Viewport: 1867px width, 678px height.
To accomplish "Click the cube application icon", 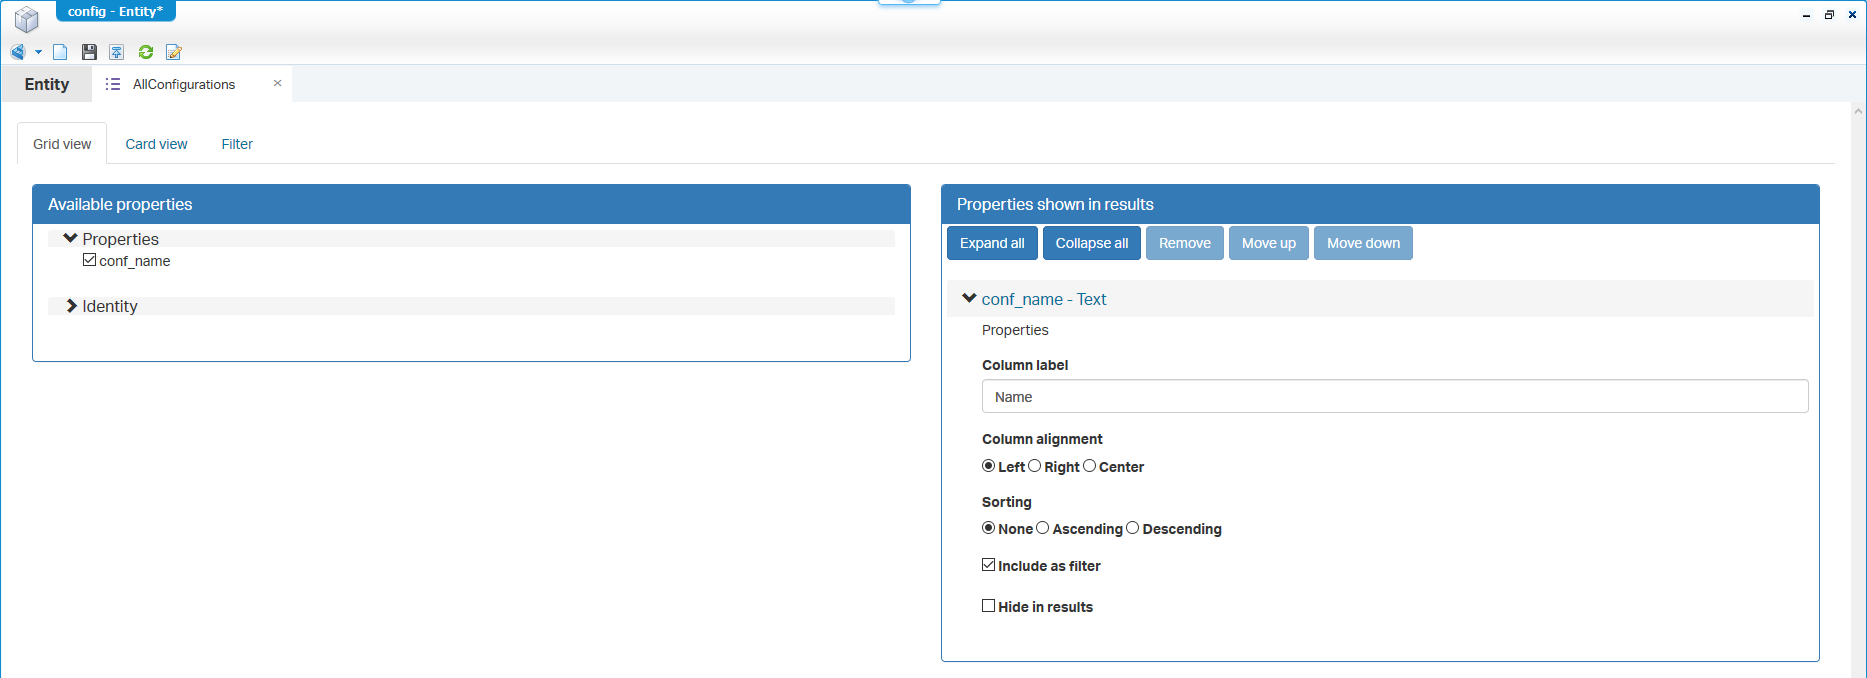I will click(x=27, y=19).
